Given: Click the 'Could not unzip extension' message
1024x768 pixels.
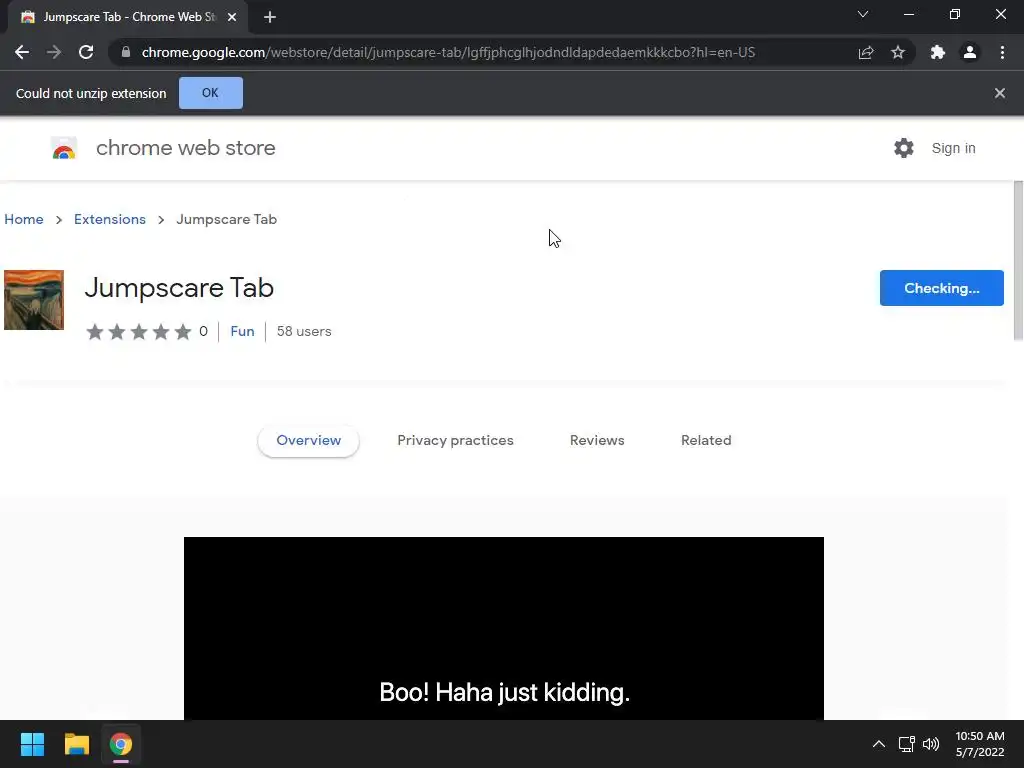Looking at the screenshot, I should 91,93.
